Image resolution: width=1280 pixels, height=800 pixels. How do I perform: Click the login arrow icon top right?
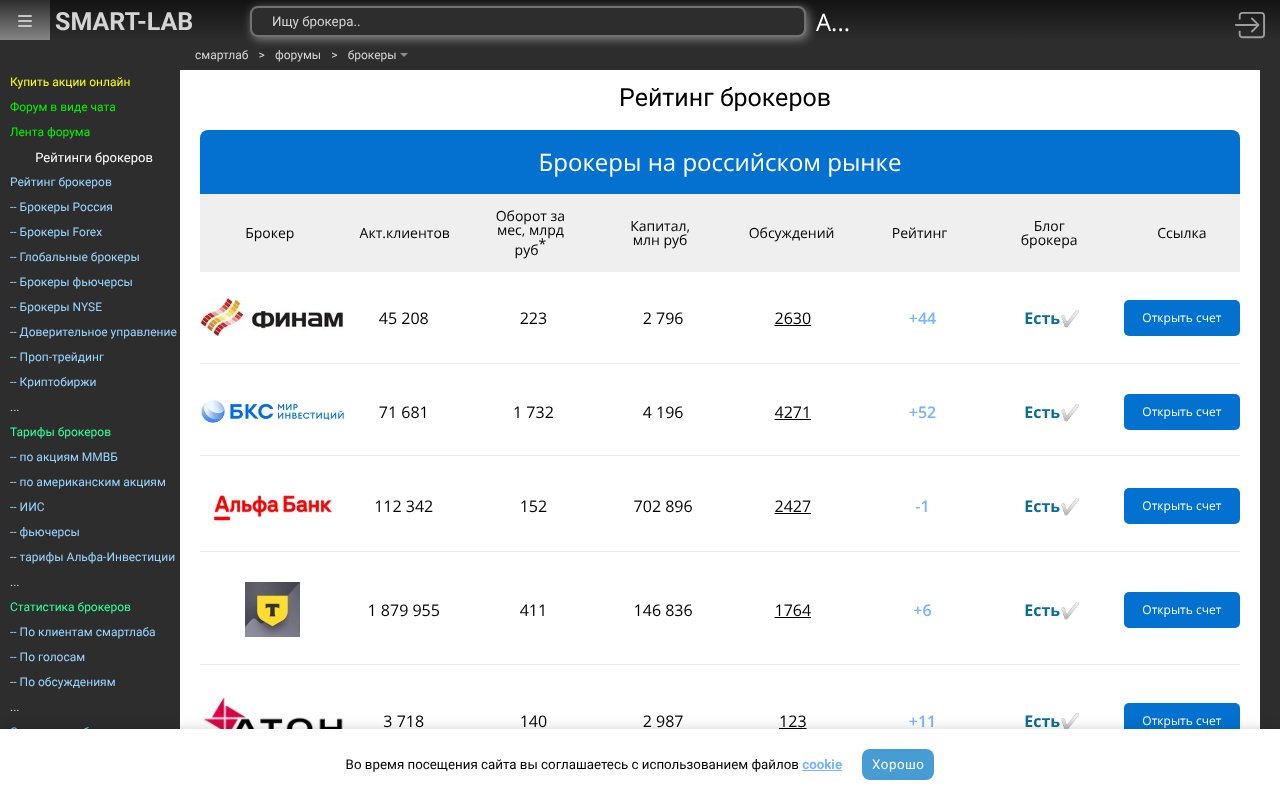1250,25
